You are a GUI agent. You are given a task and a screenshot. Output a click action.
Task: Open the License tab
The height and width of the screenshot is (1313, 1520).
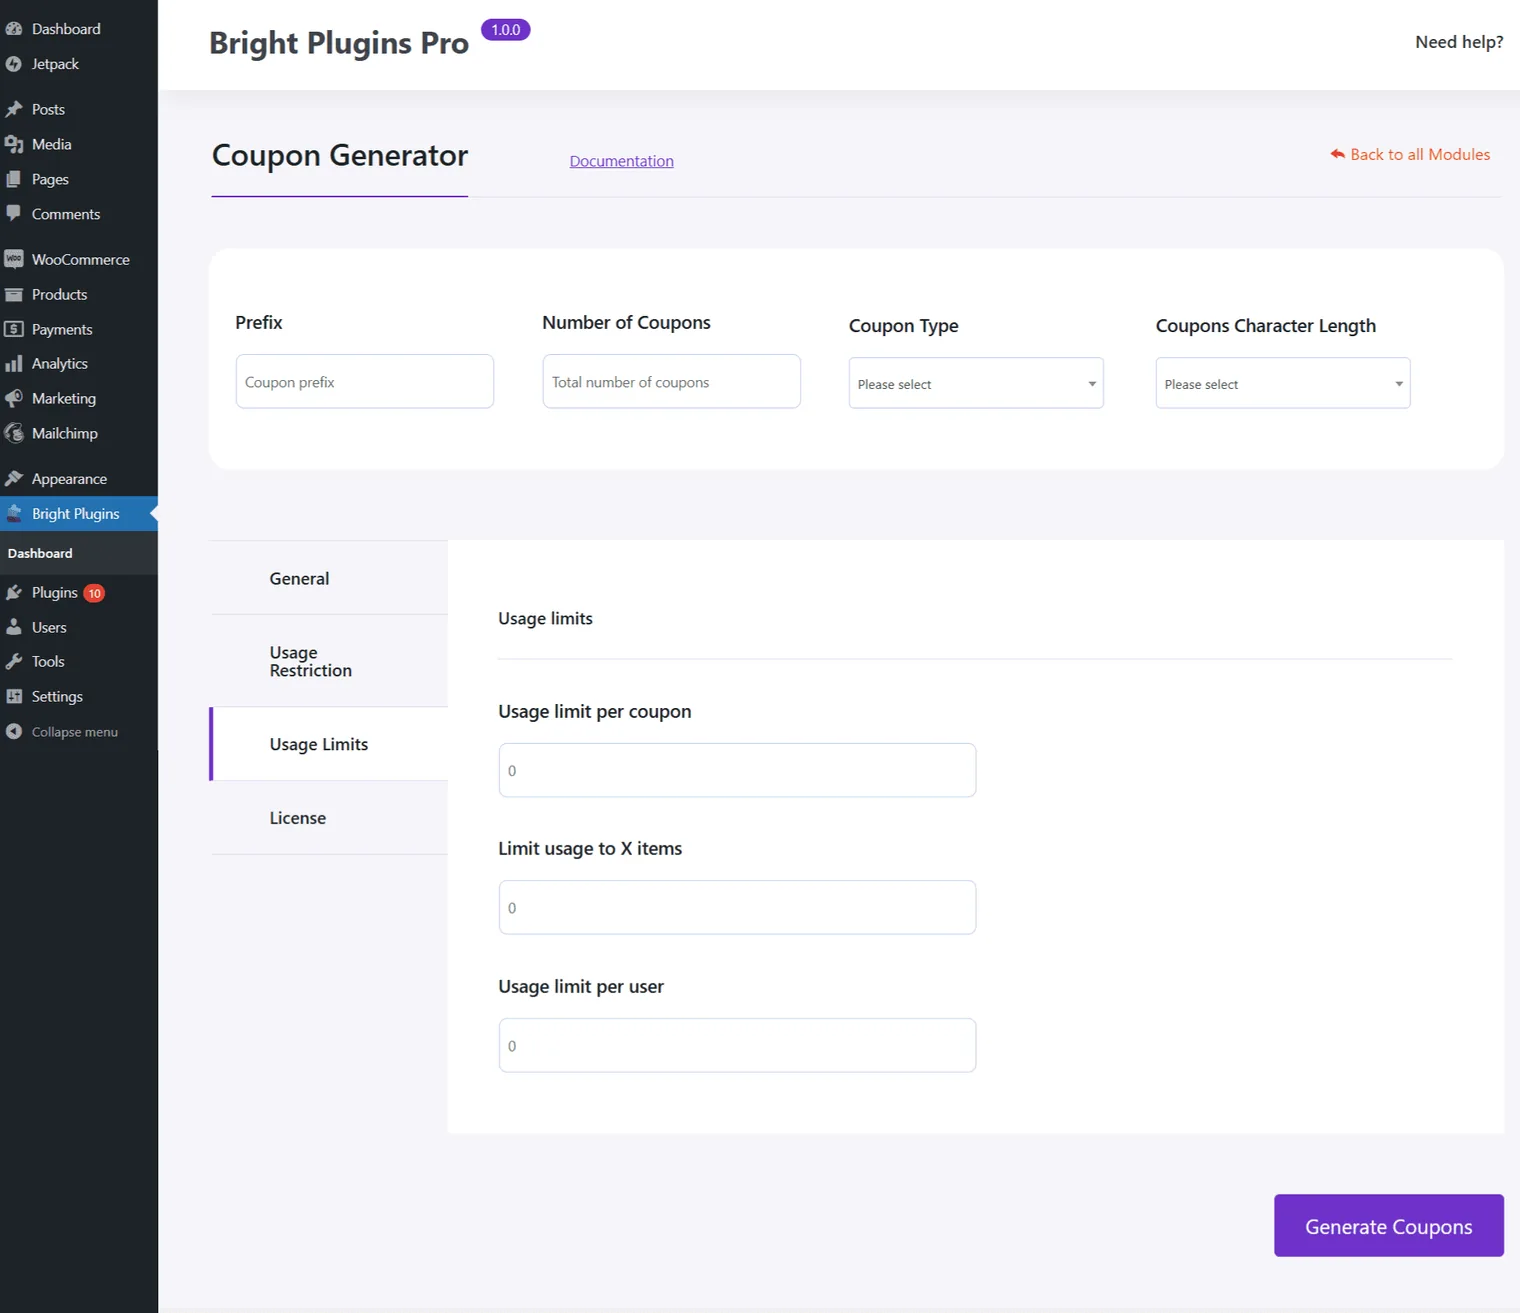(x=329, y=818)
